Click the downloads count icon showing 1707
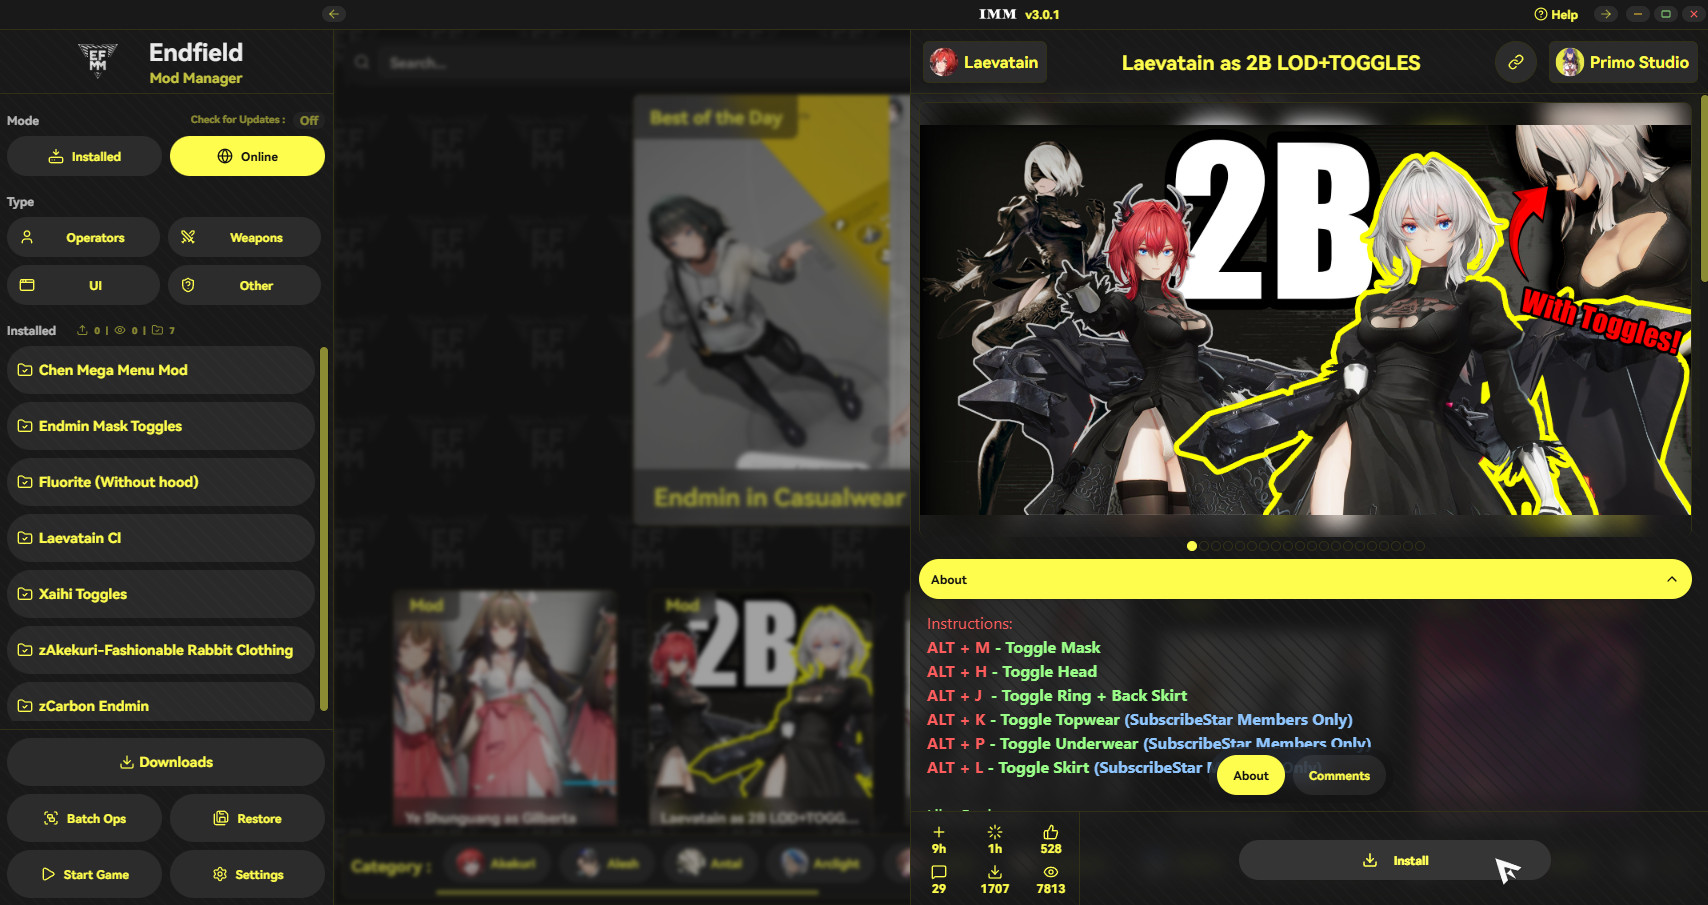This screenshot has height=905, width=1708. point(995,872)
